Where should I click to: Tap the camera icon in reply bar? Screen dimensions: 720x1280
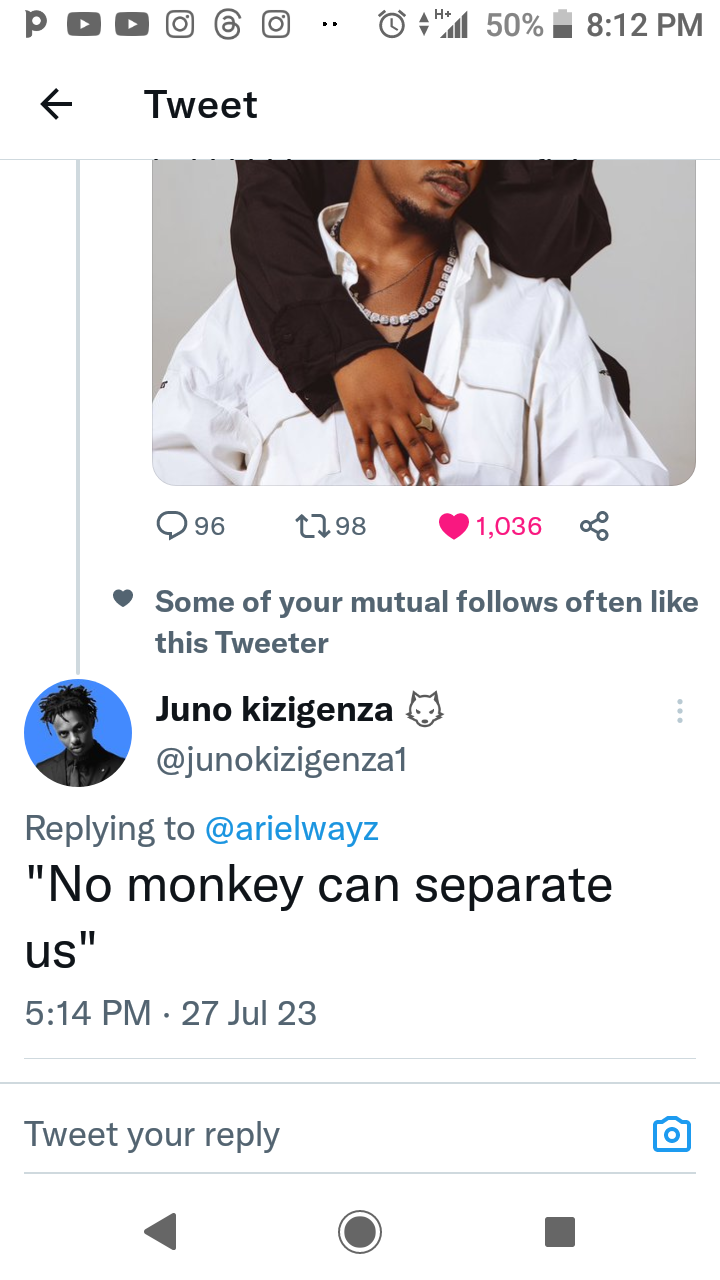point(671,1134)
